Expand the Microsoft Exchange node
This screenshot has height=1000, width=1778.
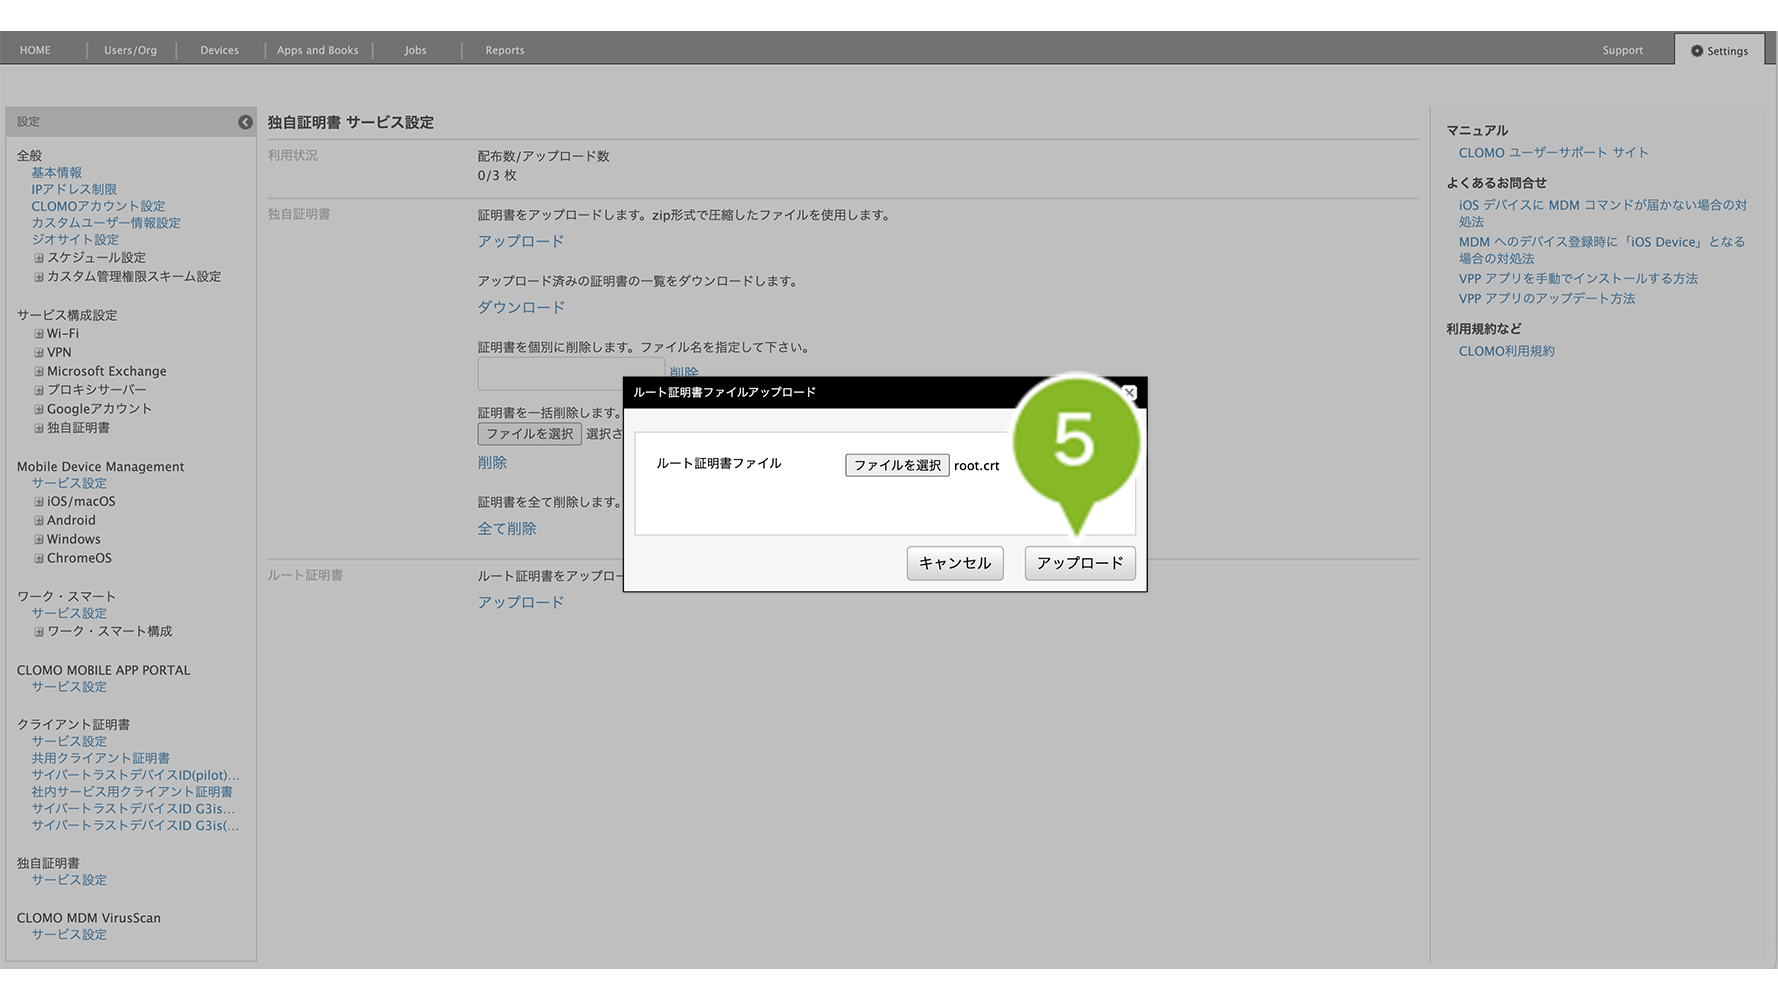click(x=39, y=372)
